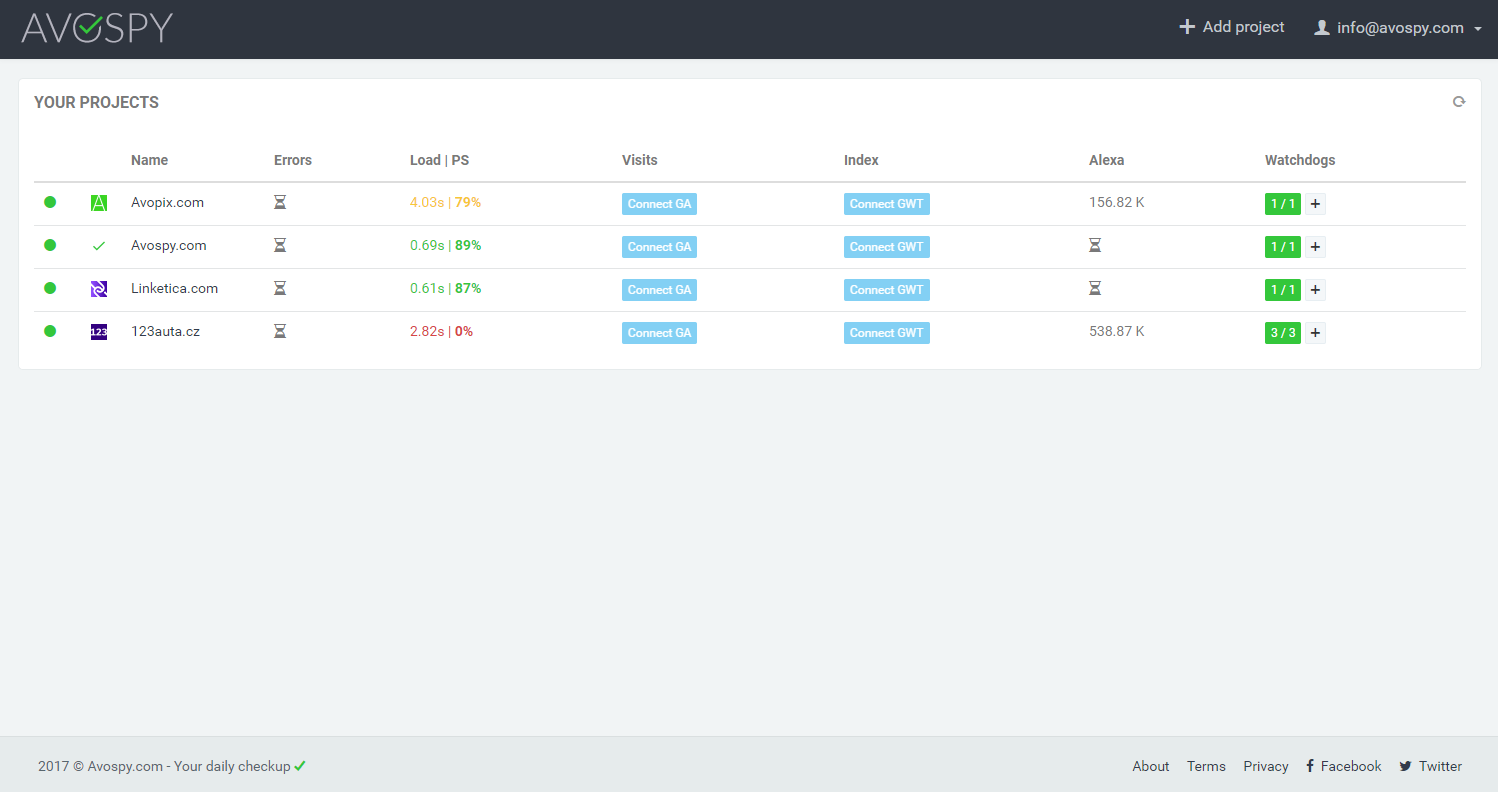Add a watchdog for 123auta.cz
This screenshot has height=792, width=1498.
tap(1315, 333)
